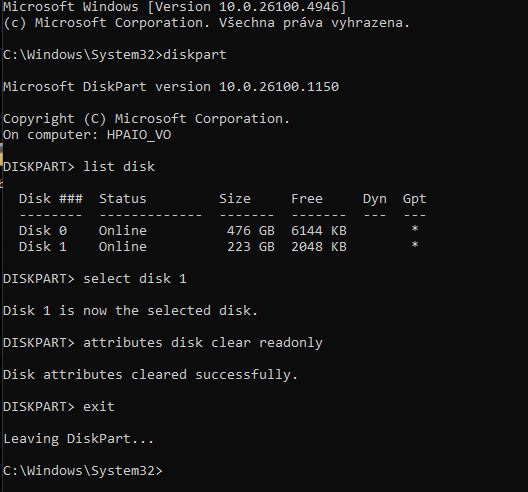
Task: Click the 6144 KB free value
Action: [319, 231]
